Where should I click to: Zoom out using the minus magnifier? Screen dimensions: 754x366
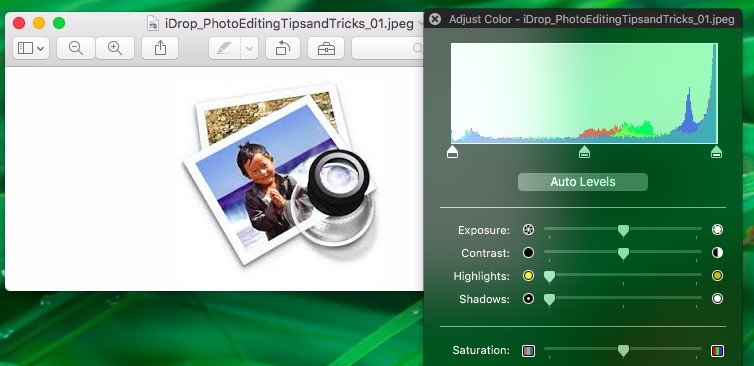coord(76,48)
